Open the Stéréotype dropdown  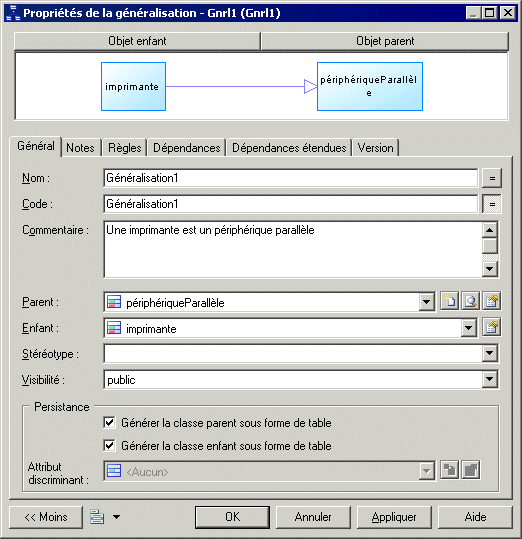(x=490, y=353)
